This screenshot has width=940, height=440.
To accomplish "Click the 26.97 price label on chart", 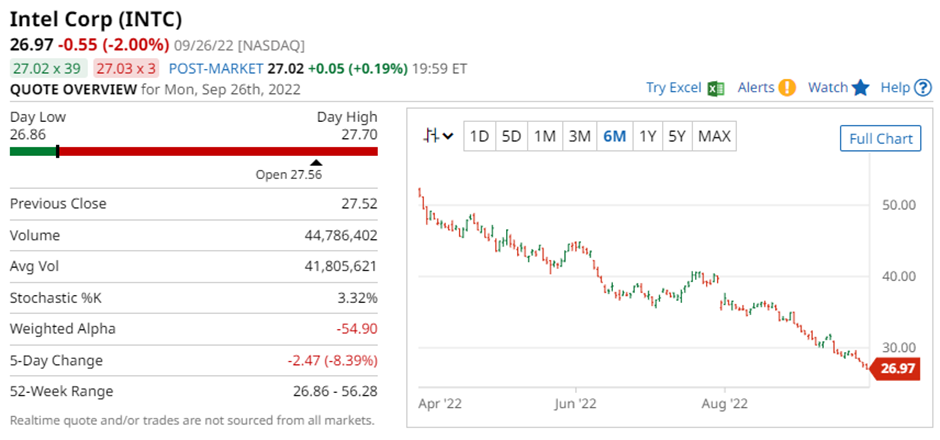I will coord(899,369).
